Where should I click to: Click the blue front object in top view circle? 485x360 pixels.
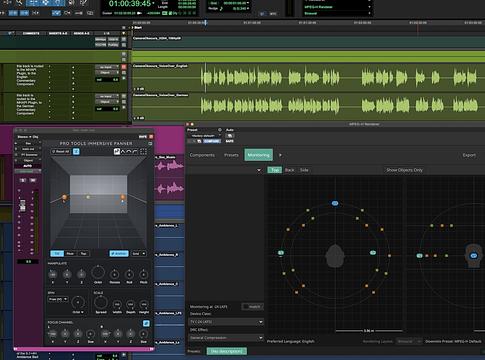point(335,203)
